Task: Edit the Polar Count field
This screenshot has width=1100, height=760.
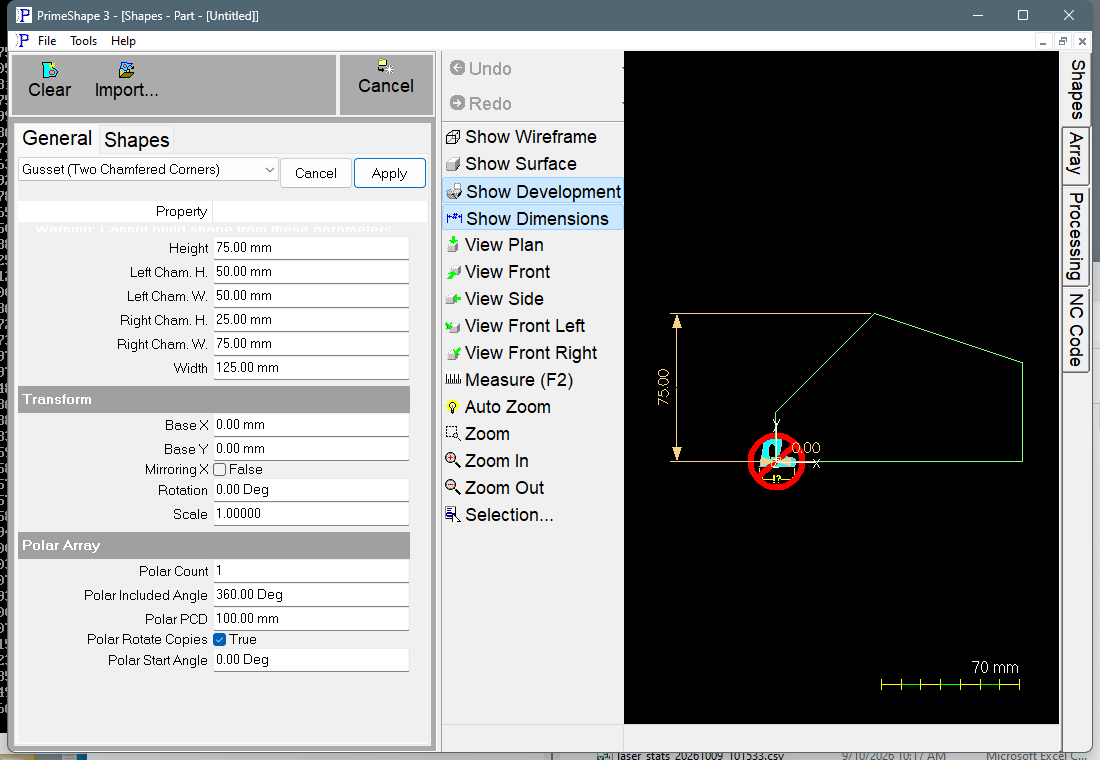Action: 311,571
